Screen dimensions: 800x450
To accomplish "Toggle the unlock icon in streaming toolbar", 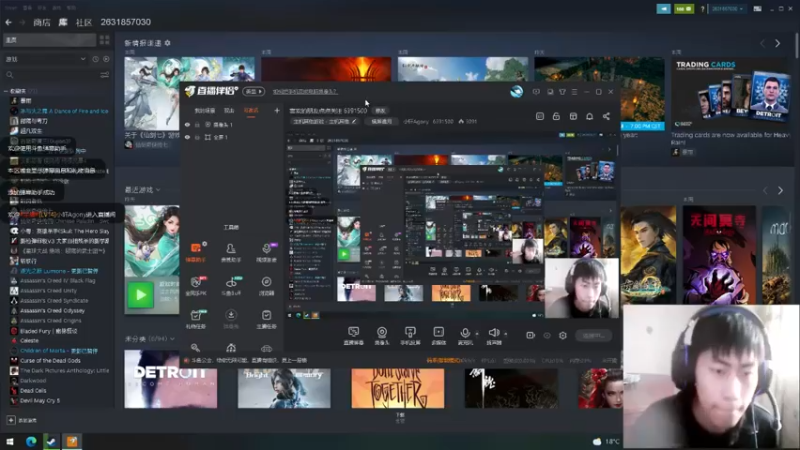I will tap(556, 116).
